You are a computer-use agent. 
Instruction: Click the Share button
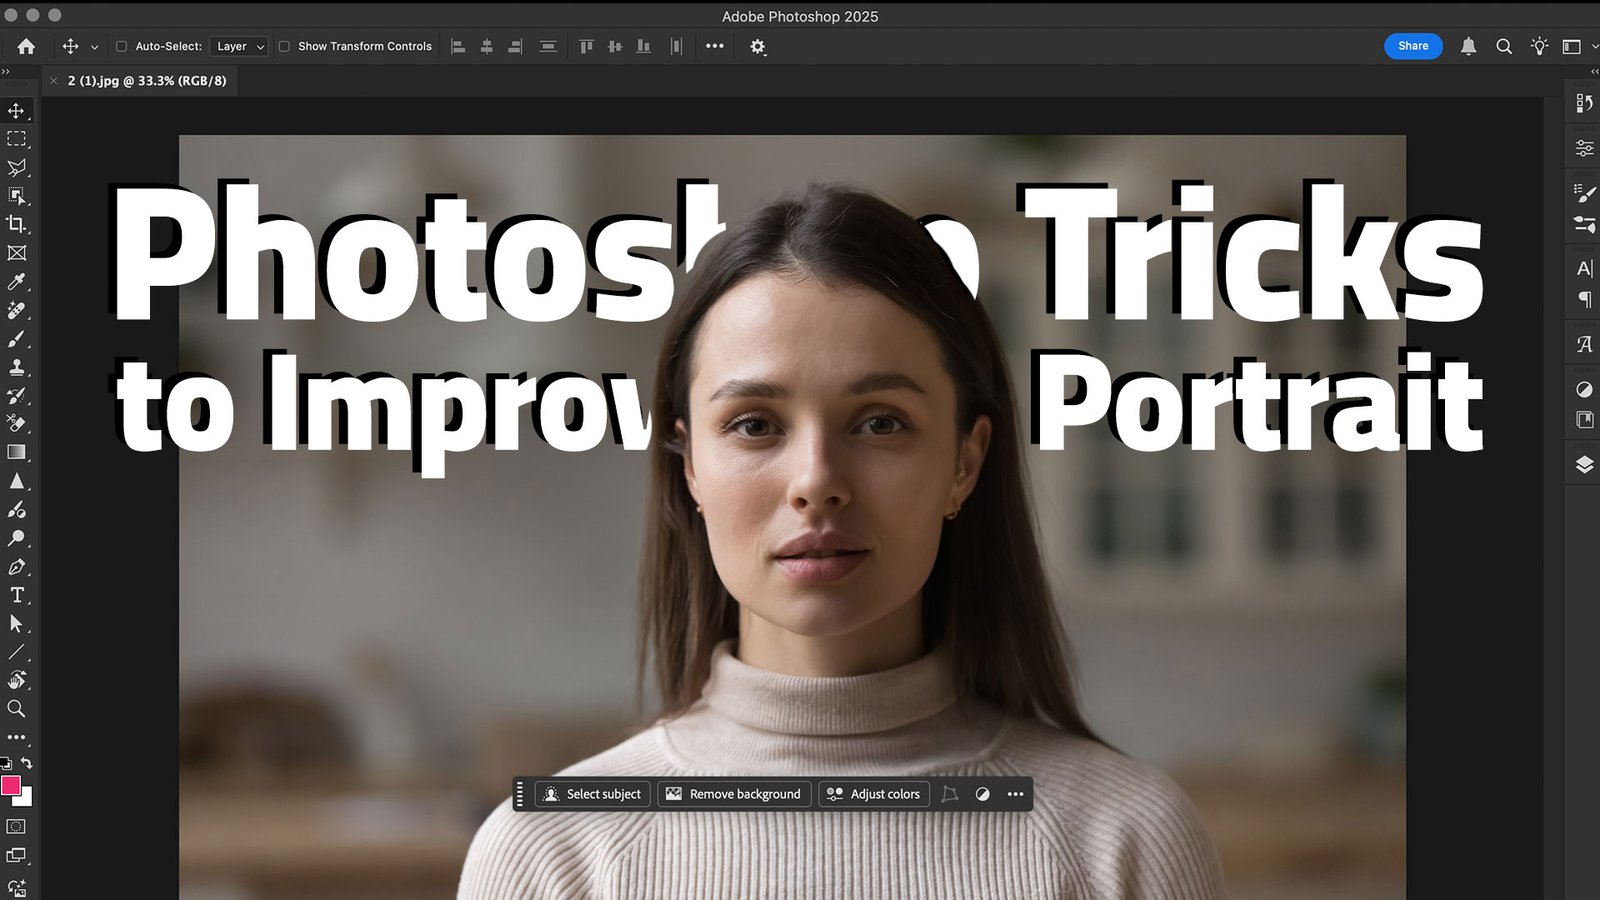1413,46
